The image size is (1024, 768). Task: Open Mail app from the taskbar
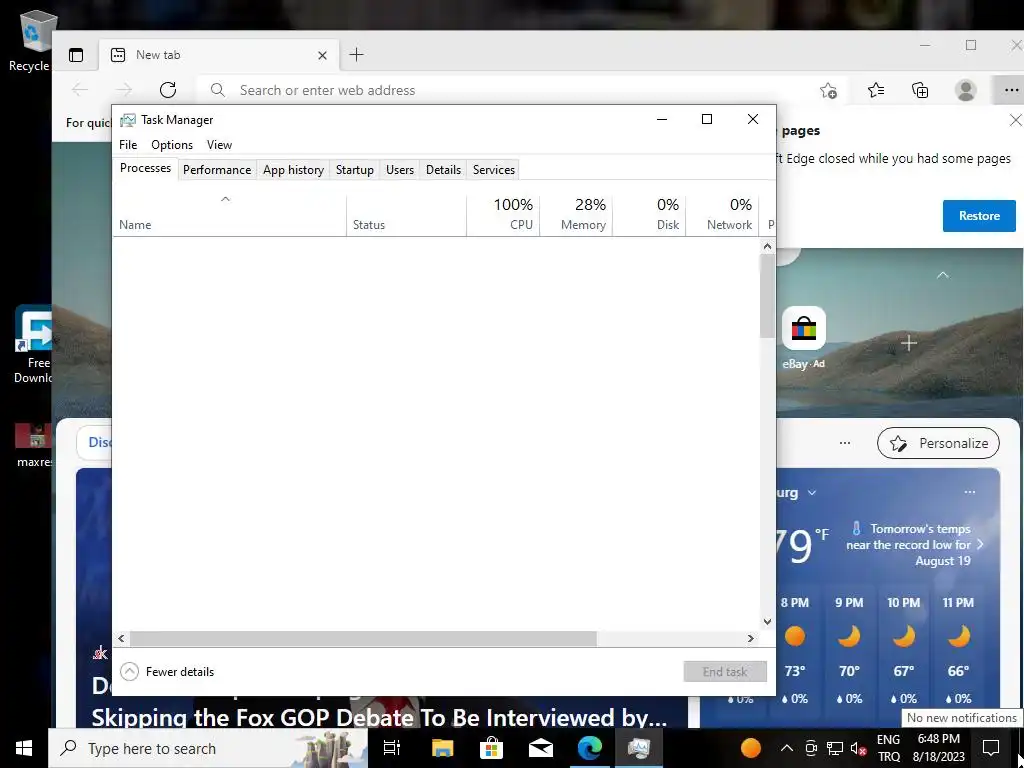pyautogui.click(x=541, y=748)
